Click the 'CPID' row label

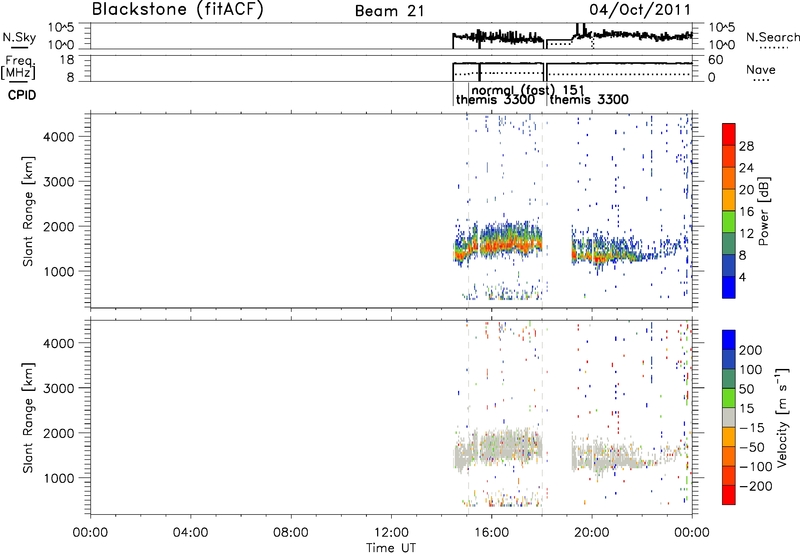22,95
